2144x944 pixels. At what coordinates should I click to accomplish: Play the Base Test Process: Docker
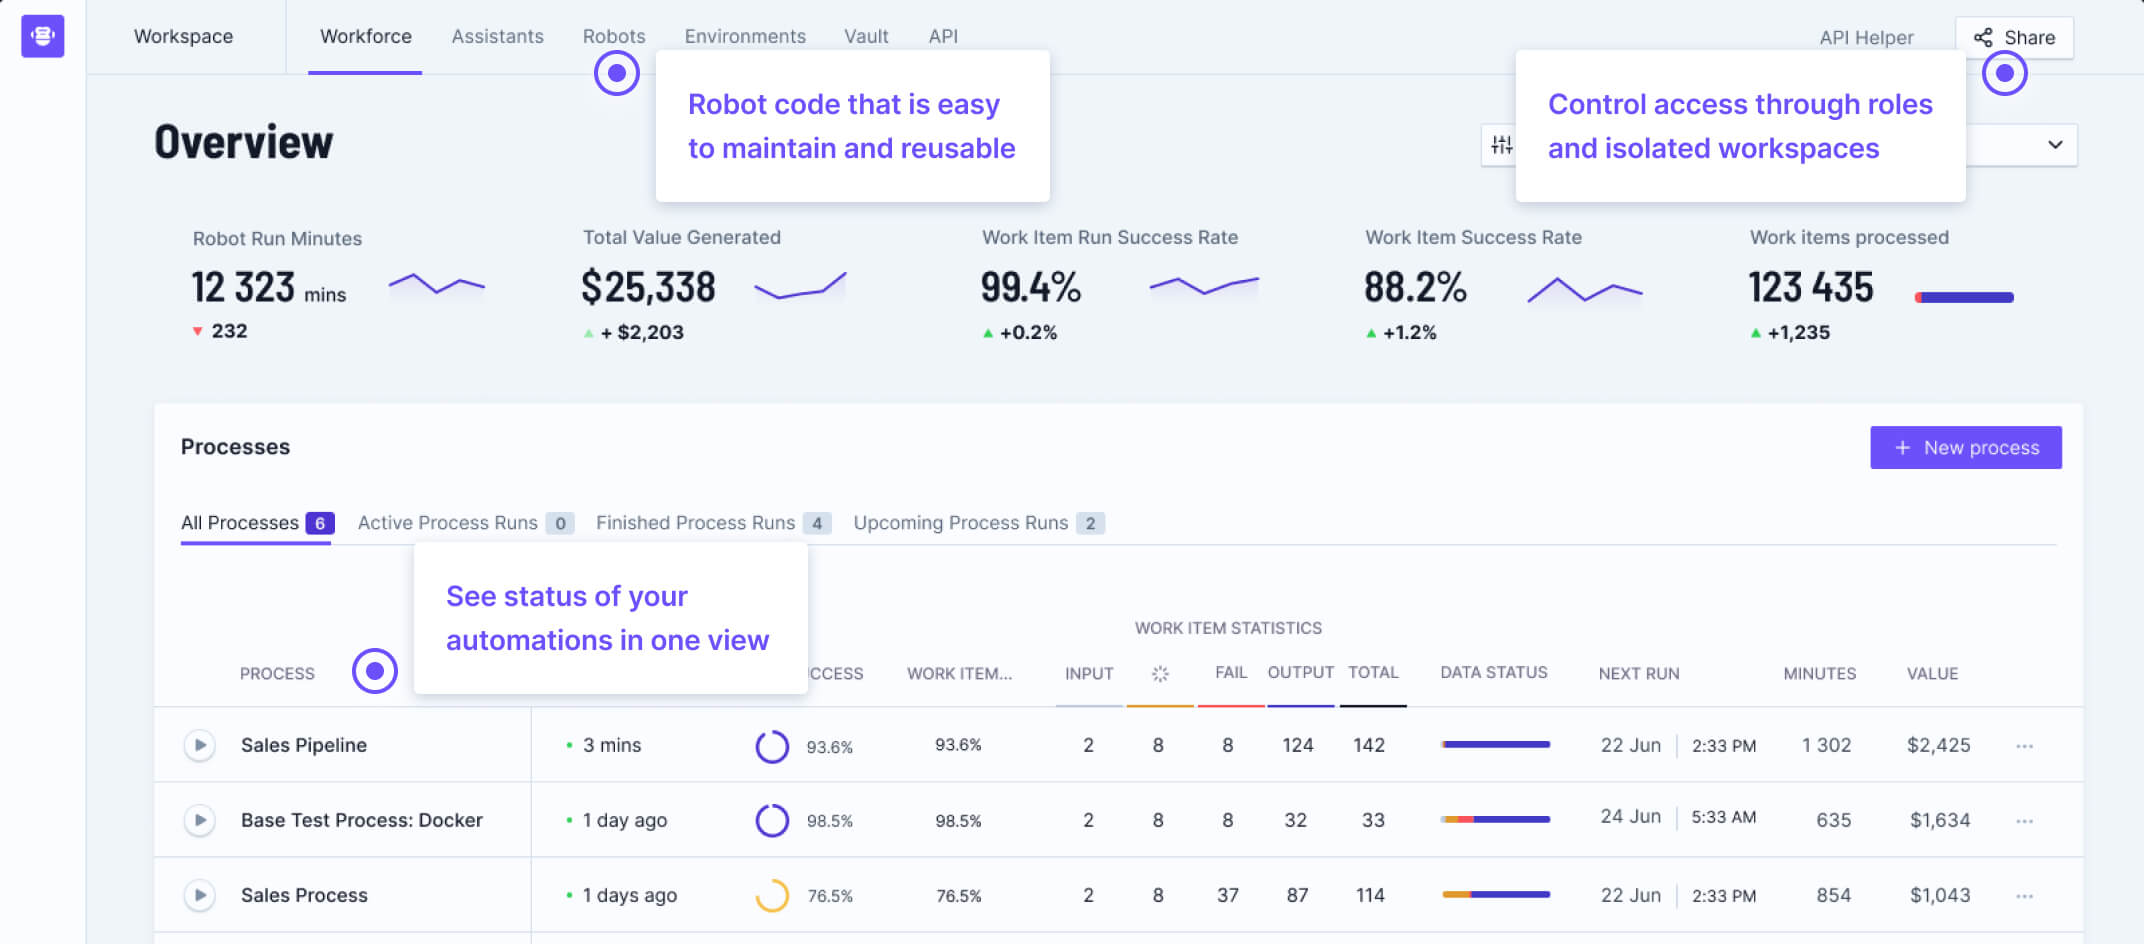[200, 820]
